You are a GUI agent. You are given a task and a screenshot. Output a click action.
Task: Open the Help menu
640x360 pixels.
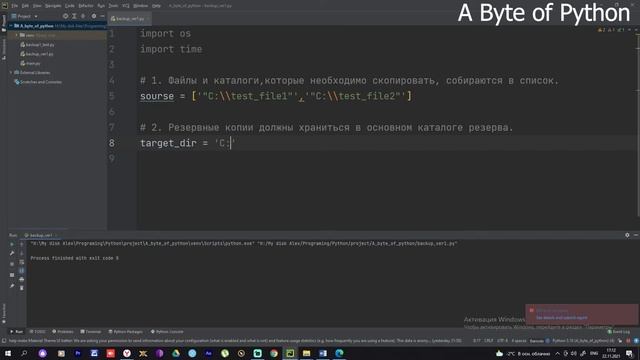point(156,6)
